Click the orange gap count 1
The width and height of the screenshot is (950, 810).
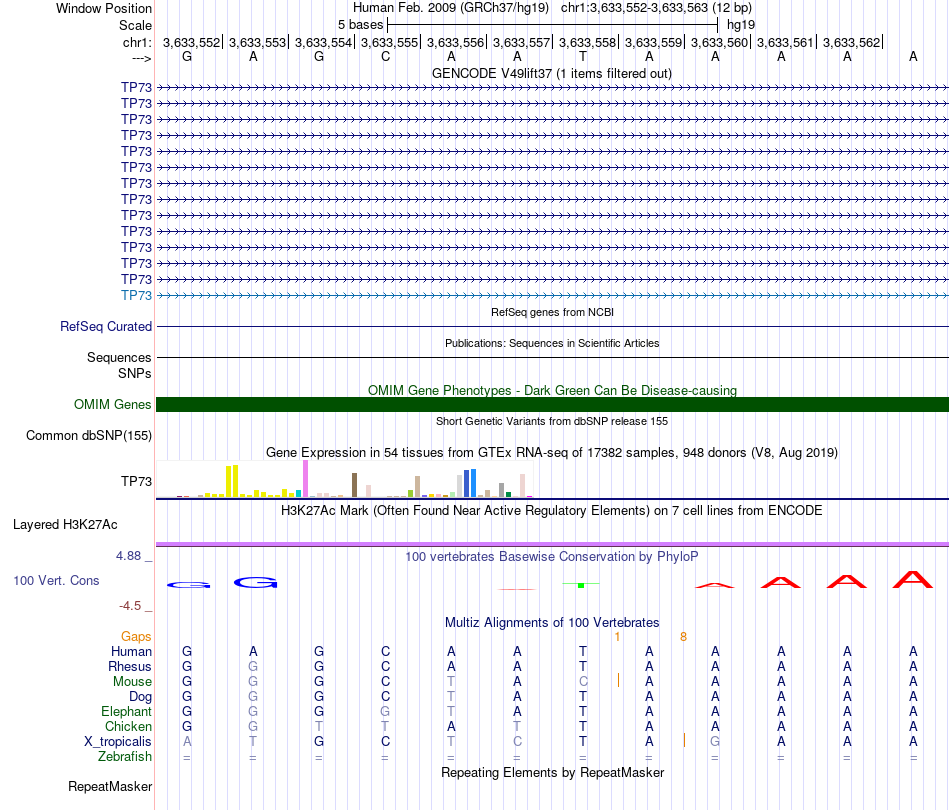(617, 637)
